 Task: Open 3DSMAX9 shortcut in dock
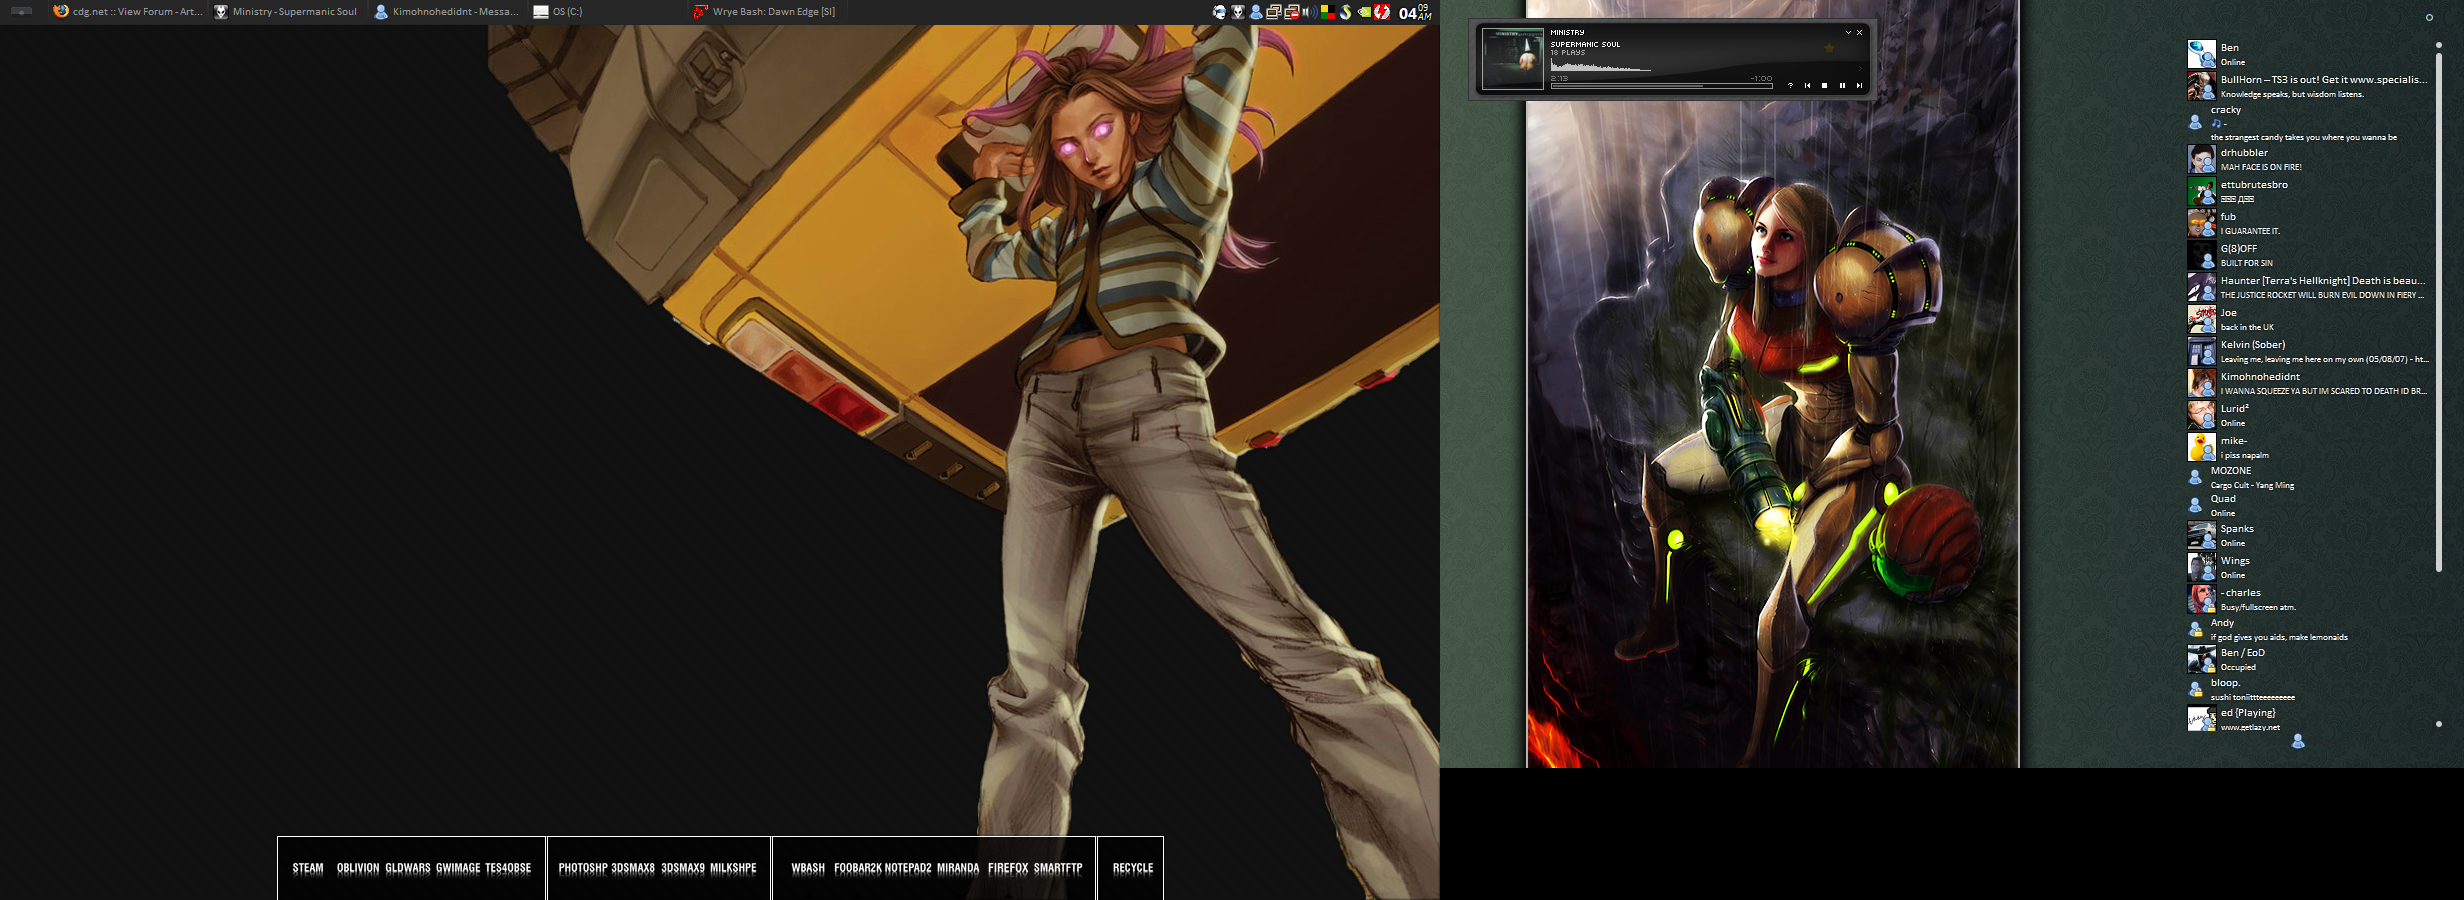coord(683,868)
